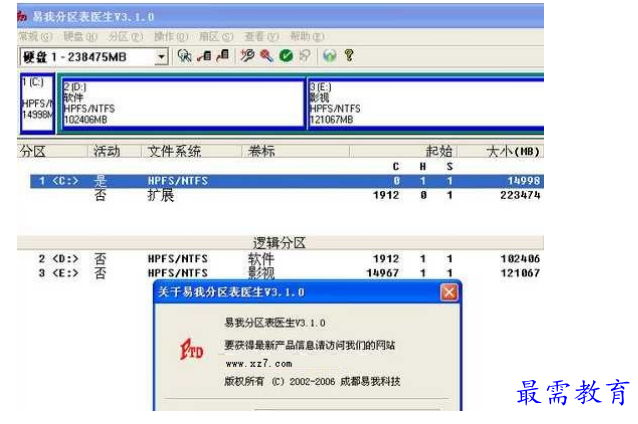The height and width of the screenshot is (424, 638).
Task: Open the 常规(G) menu
Action: 35,37
